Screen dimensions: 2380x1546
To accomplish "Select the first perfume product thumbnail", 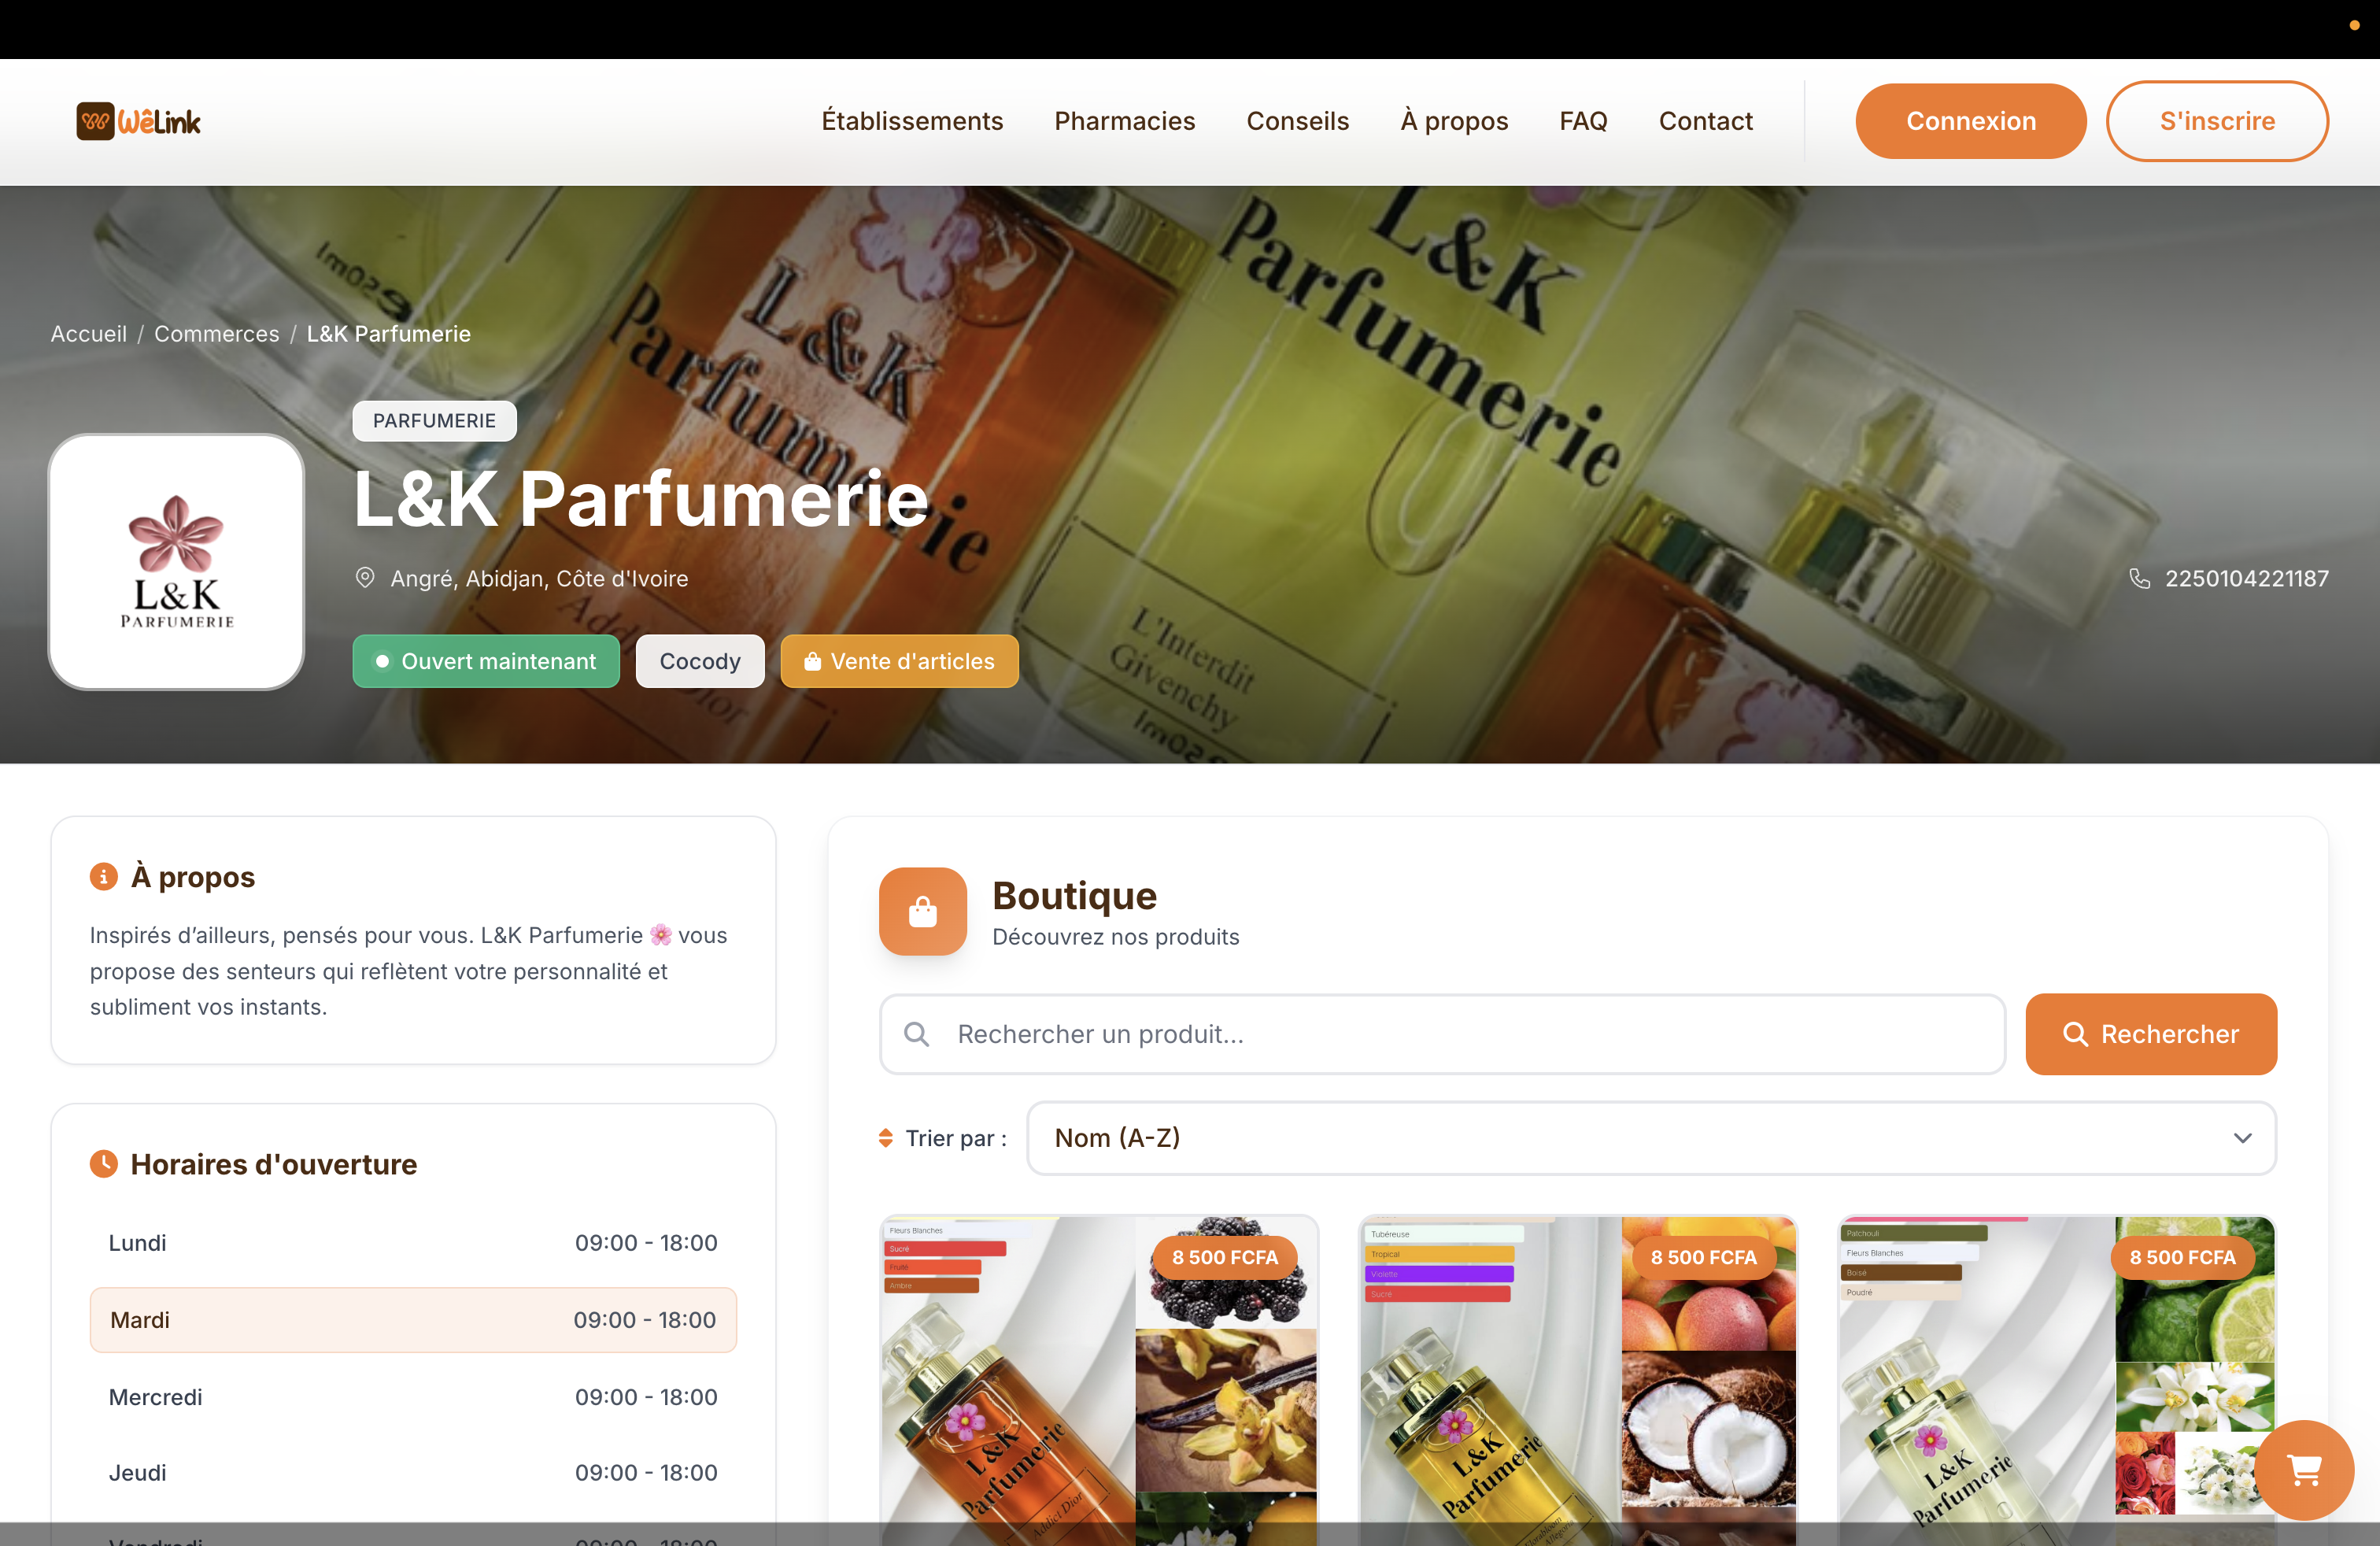I will click(1099, 1380).
